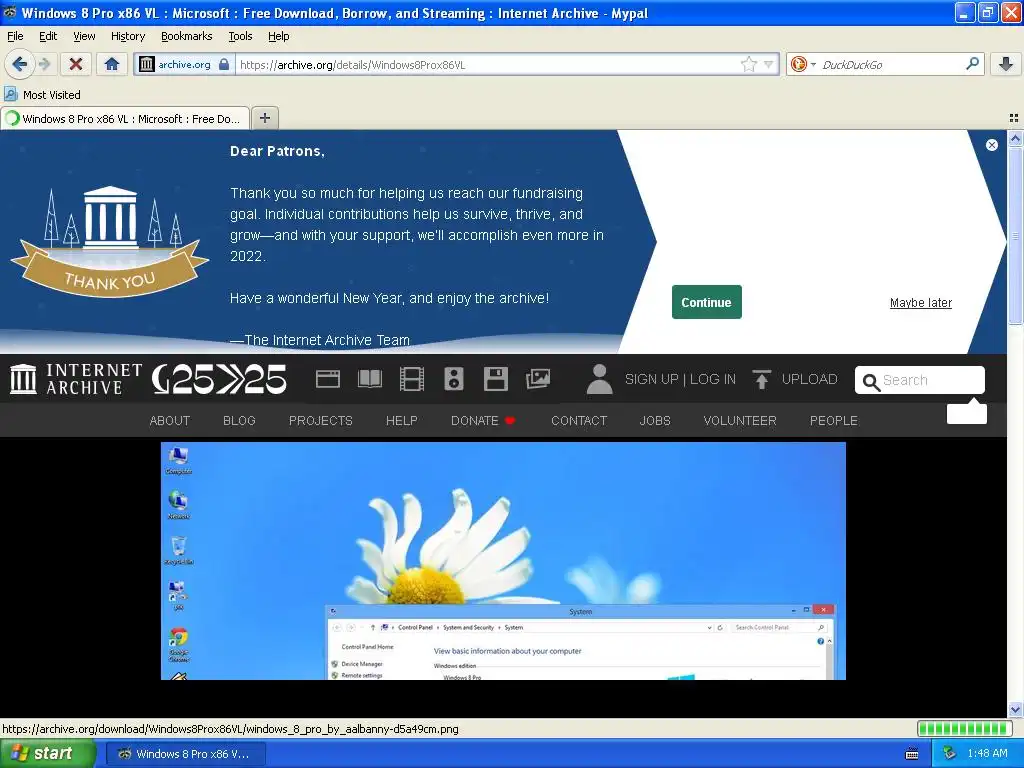Open the Home page icon
Screen dimensions: 1024x768
click(112, 64)
